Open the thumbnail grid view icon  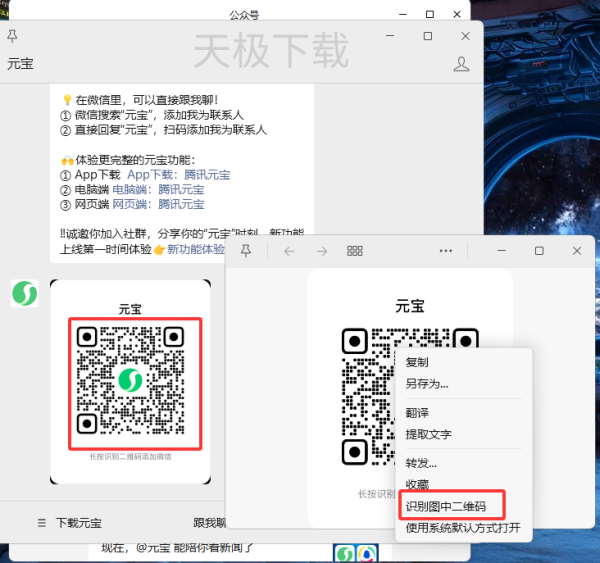point(354,250)
